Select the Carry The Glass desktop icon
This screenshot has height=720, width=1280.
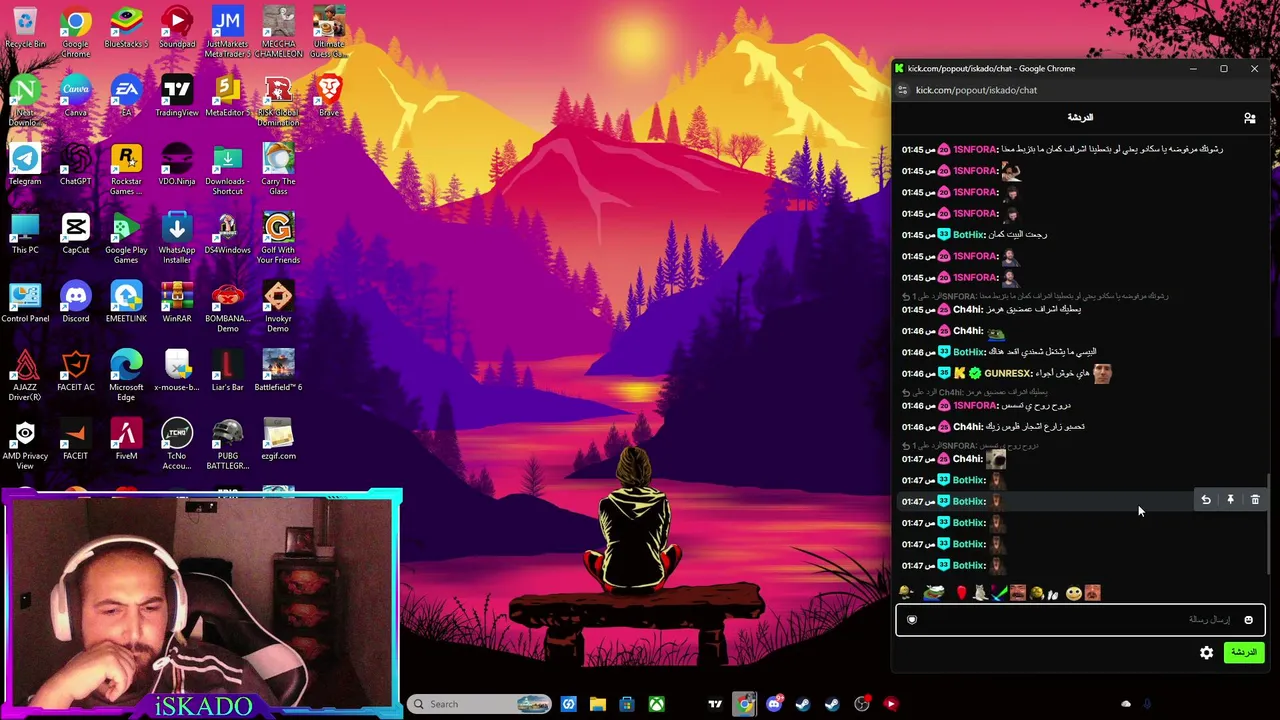tap(278, 171)
